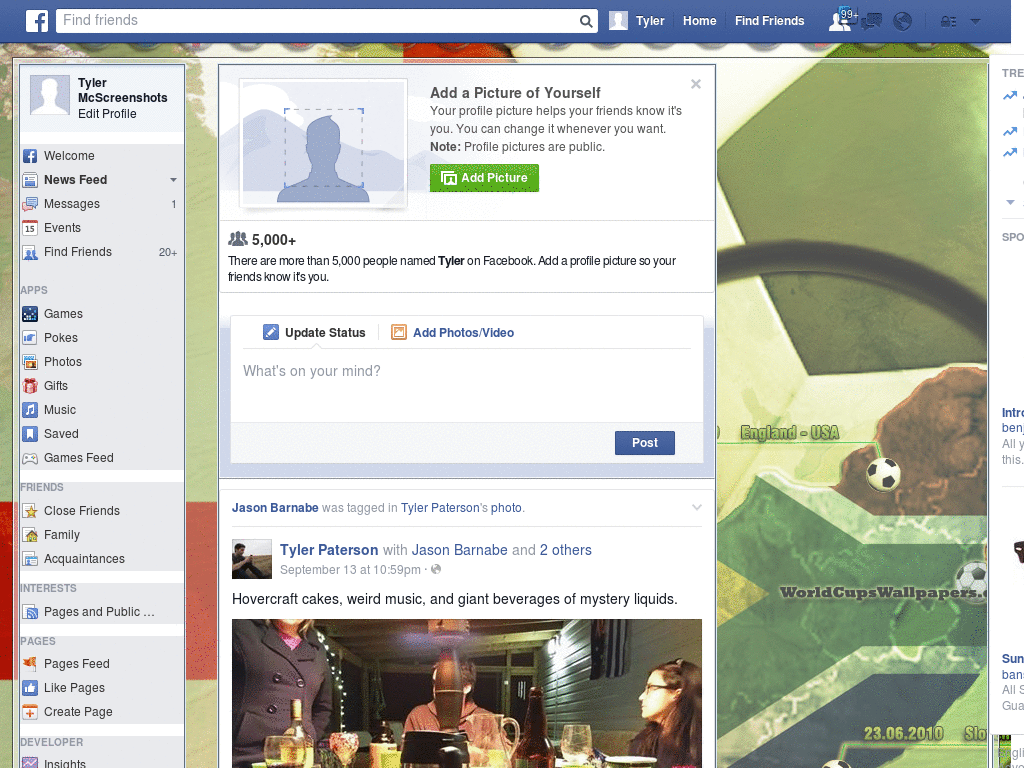The width and height of the screenshot is (1024, 768).
Task: Open the Messages sidebar icon
Action: 30,204
